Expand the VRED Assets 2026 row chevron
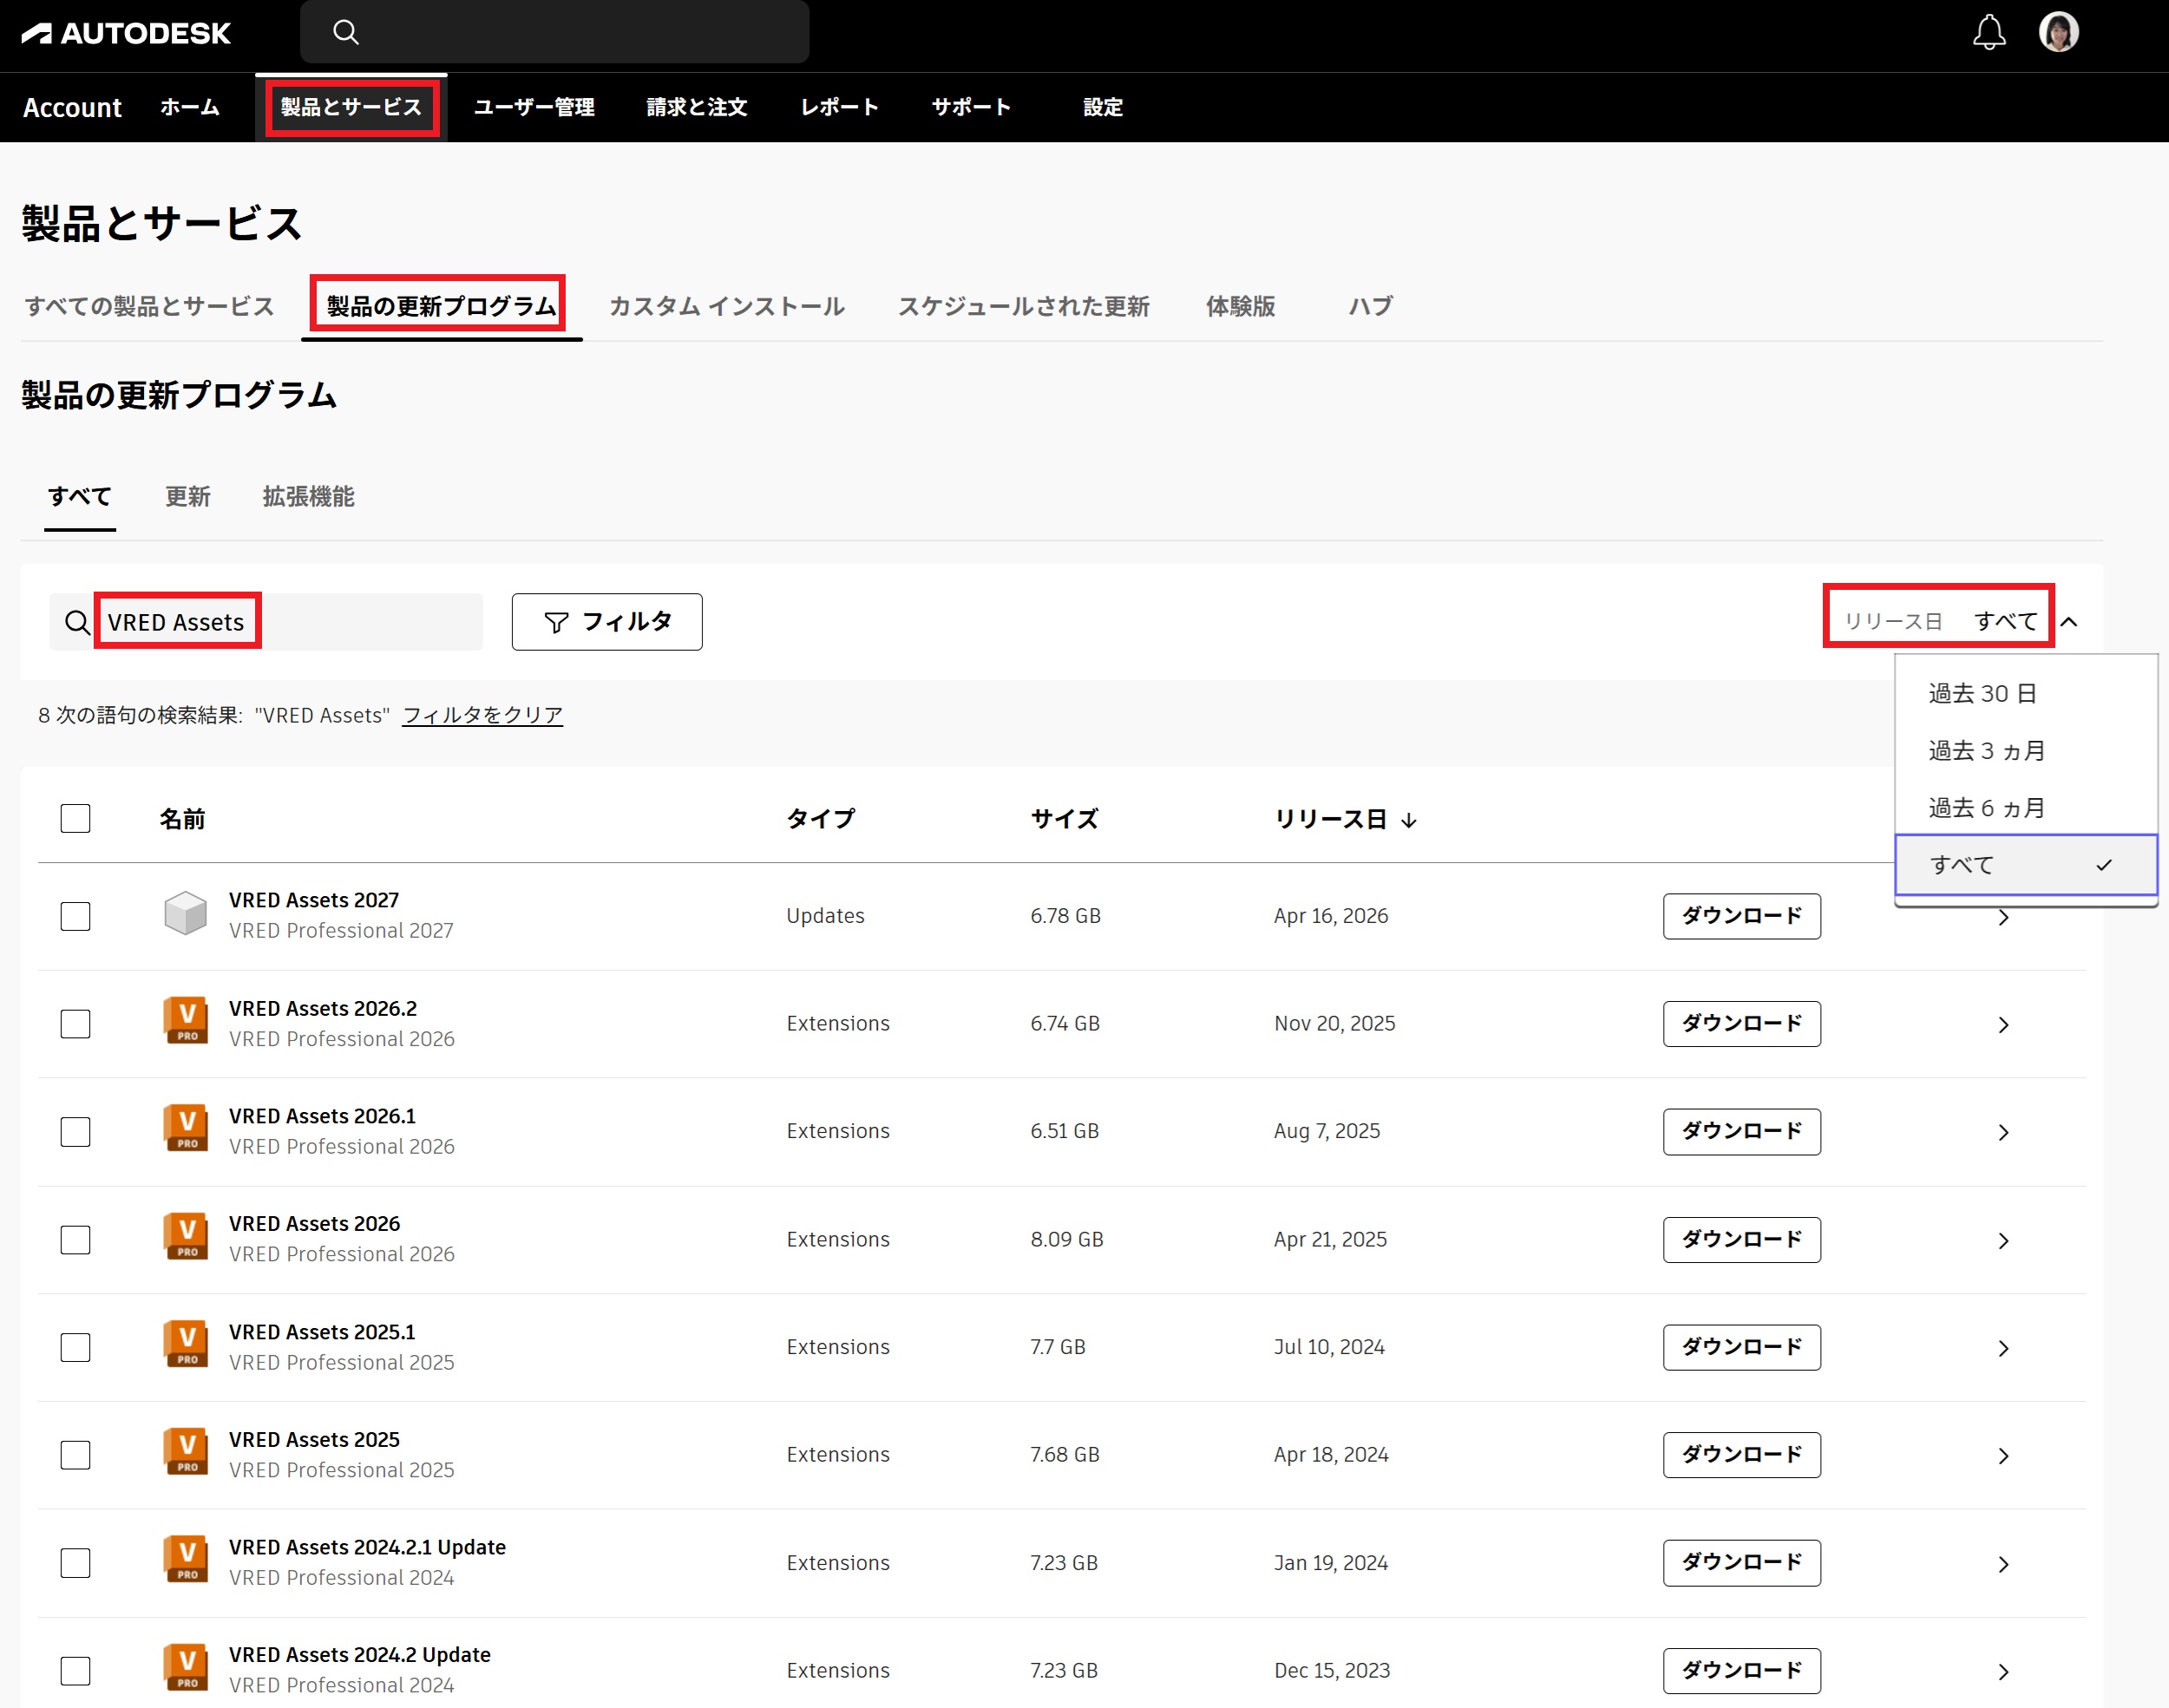The image size is (2169, 1708). [x=2003, y=1240]
